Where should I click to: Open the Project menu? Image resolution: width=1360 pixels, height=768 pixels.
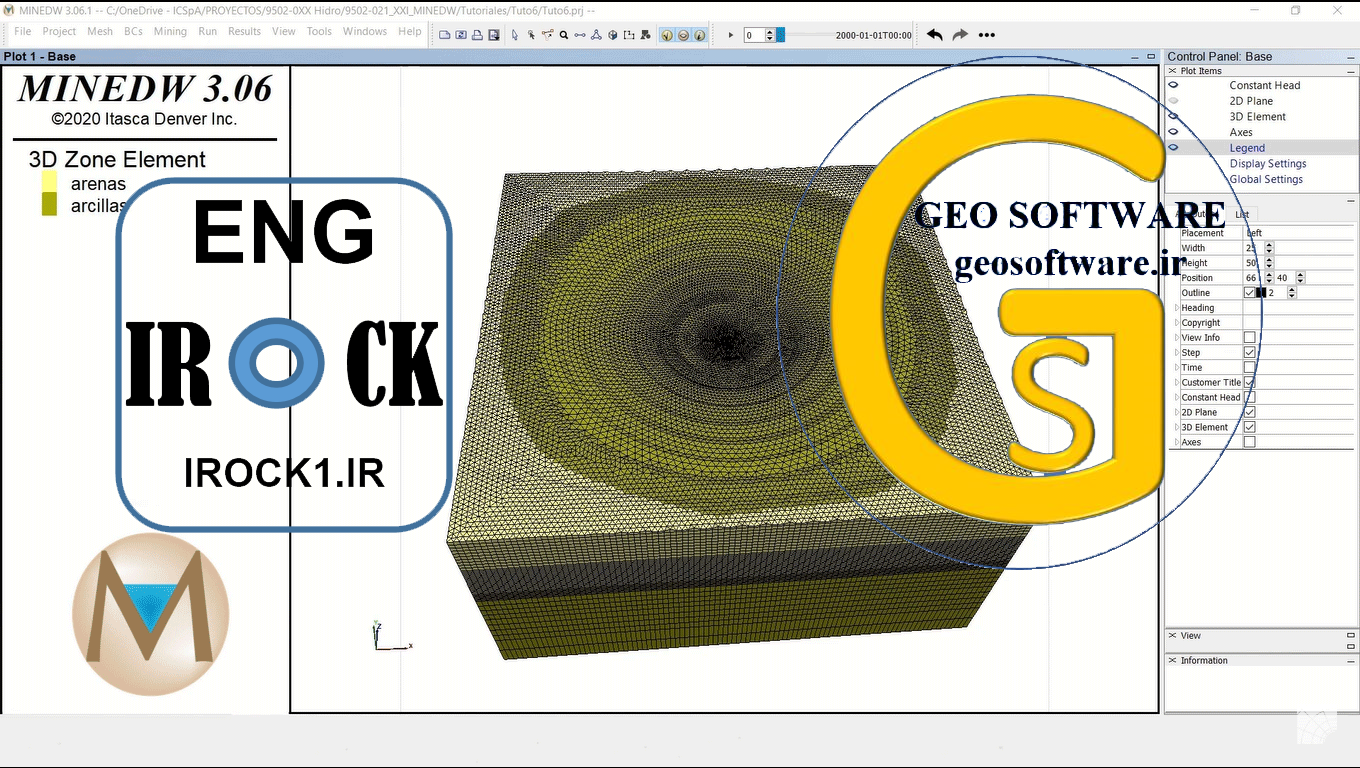(x=59, y=32)
